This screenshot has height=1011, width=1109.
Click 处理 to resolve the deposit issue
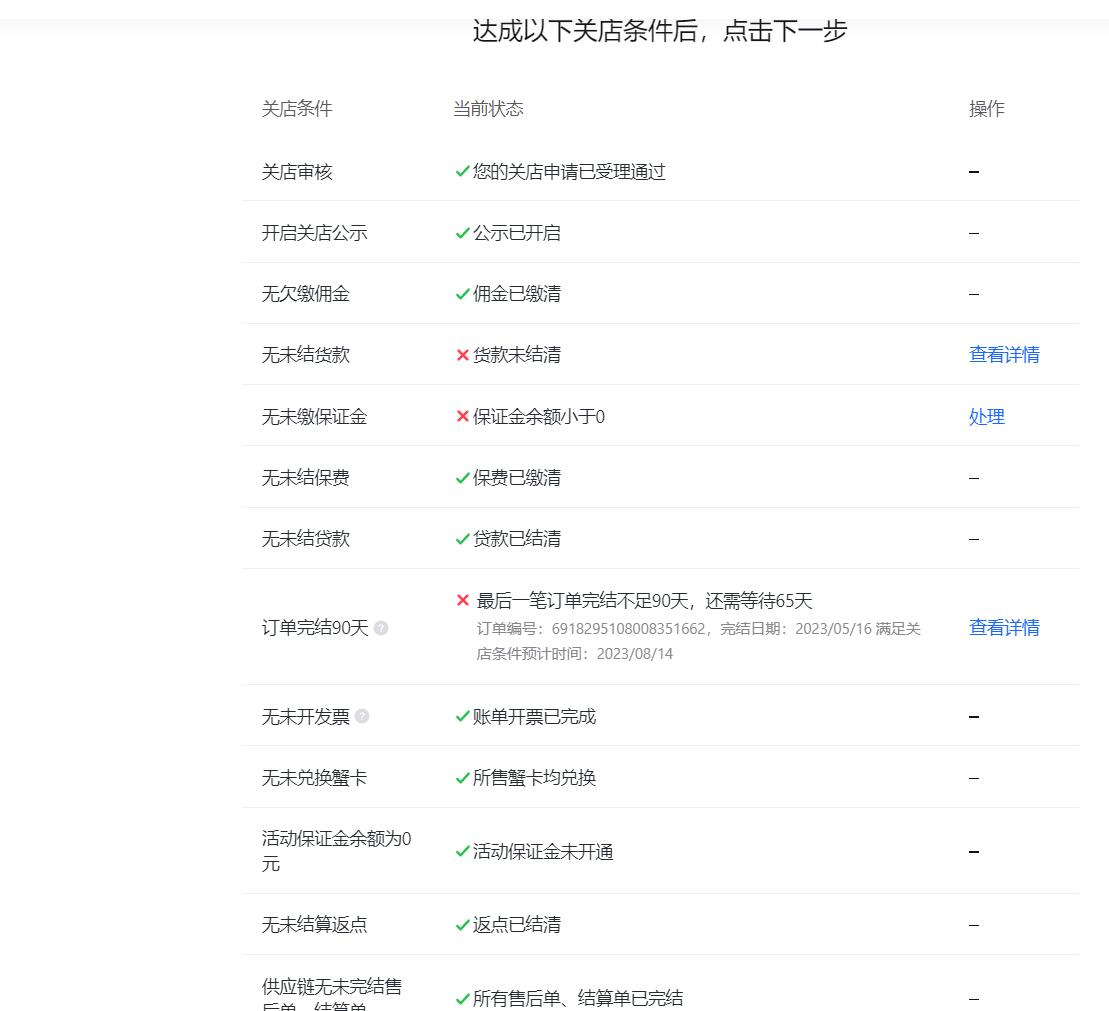[986, 417]
